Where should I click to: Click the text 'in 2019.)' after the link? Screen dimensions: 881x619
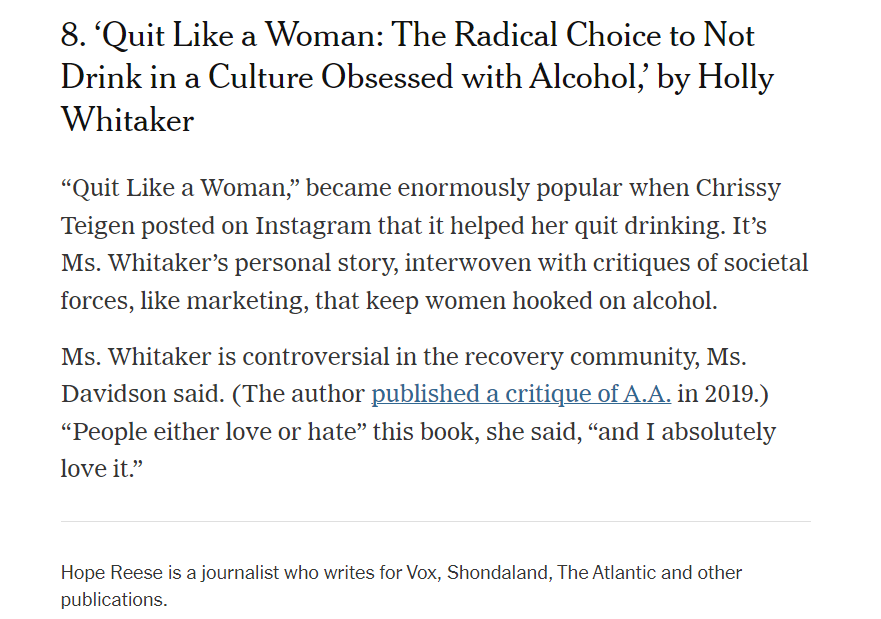(x=723, y=394)
